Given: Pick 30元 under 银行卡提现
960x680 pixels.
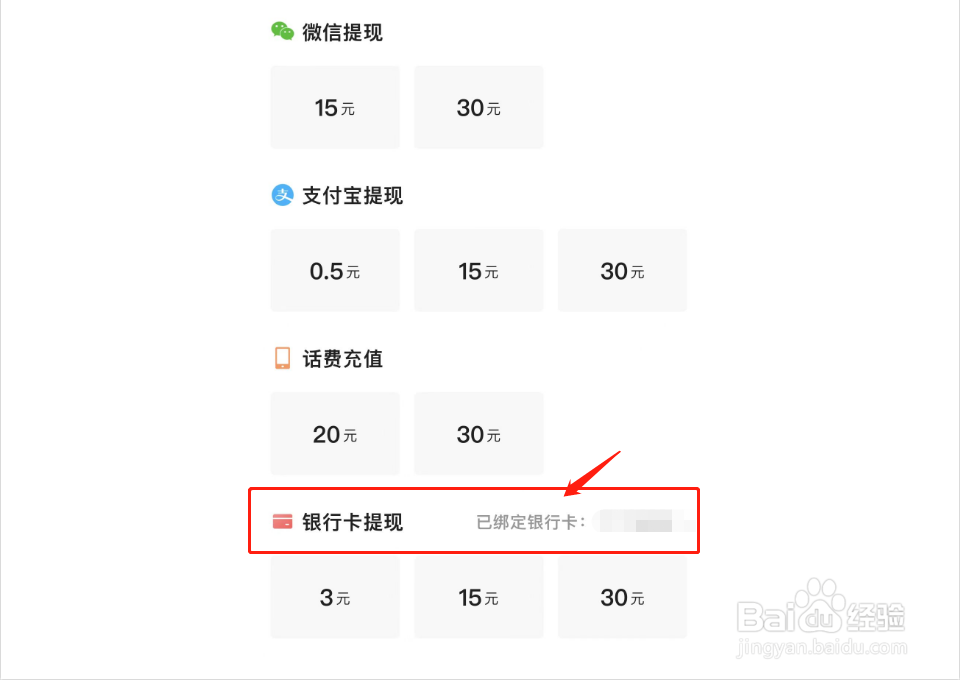Looking at the screenshot, I should (622, 597).
